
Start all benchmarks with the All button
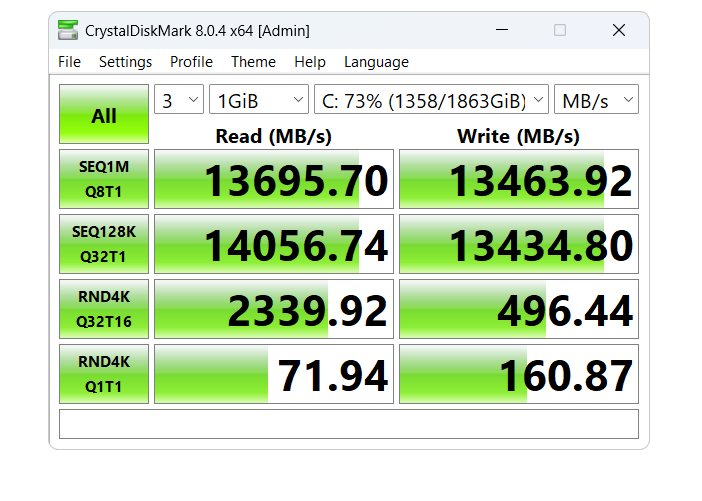point(104,114)
